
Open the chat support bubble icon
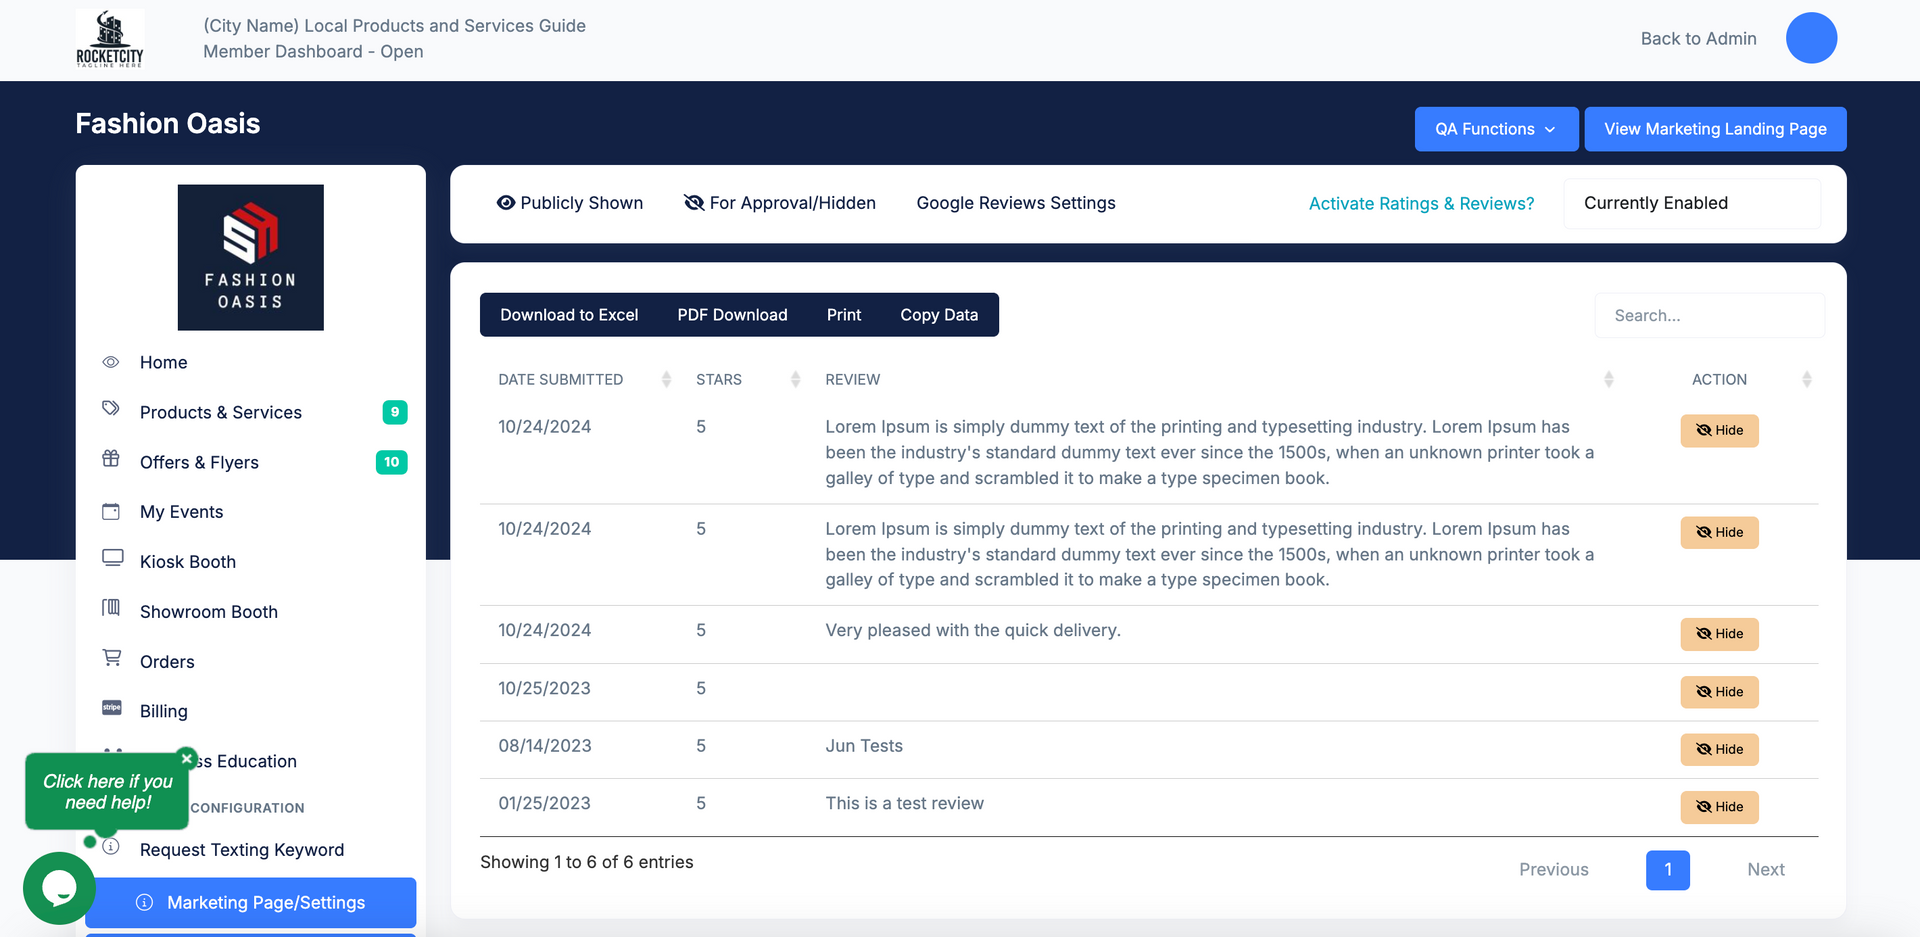click(59, 889)
